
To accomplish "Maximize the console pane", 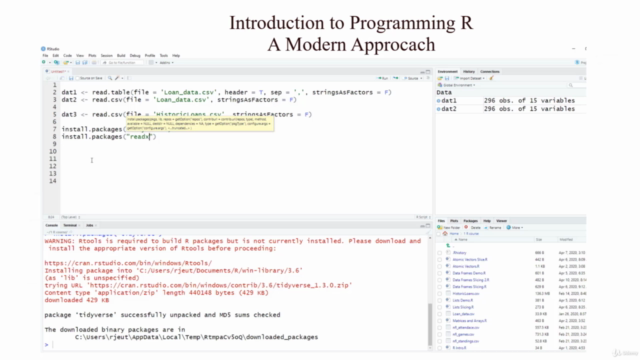I will (x=428, y=225).
